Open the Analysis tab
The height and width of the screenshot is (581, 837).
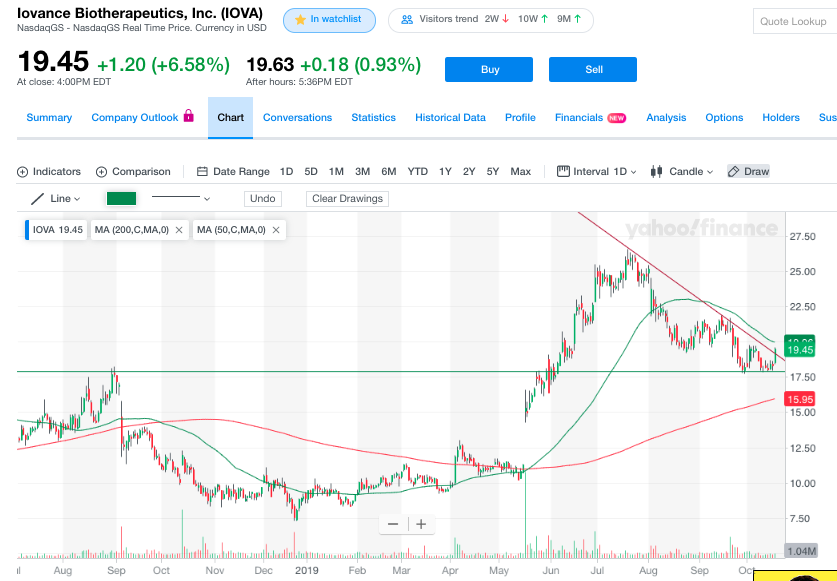666,117
